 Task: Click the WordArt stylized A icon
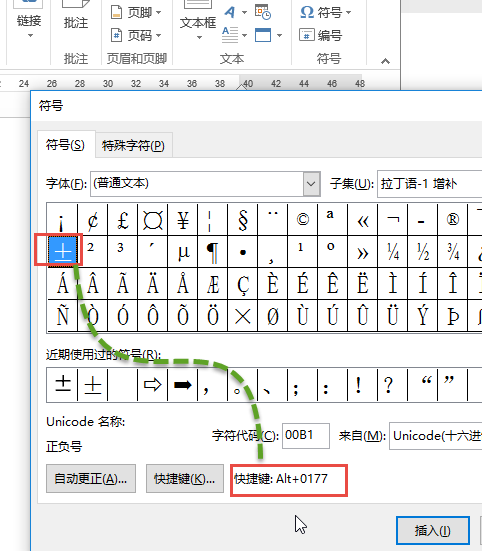click(x=235, y=13)
